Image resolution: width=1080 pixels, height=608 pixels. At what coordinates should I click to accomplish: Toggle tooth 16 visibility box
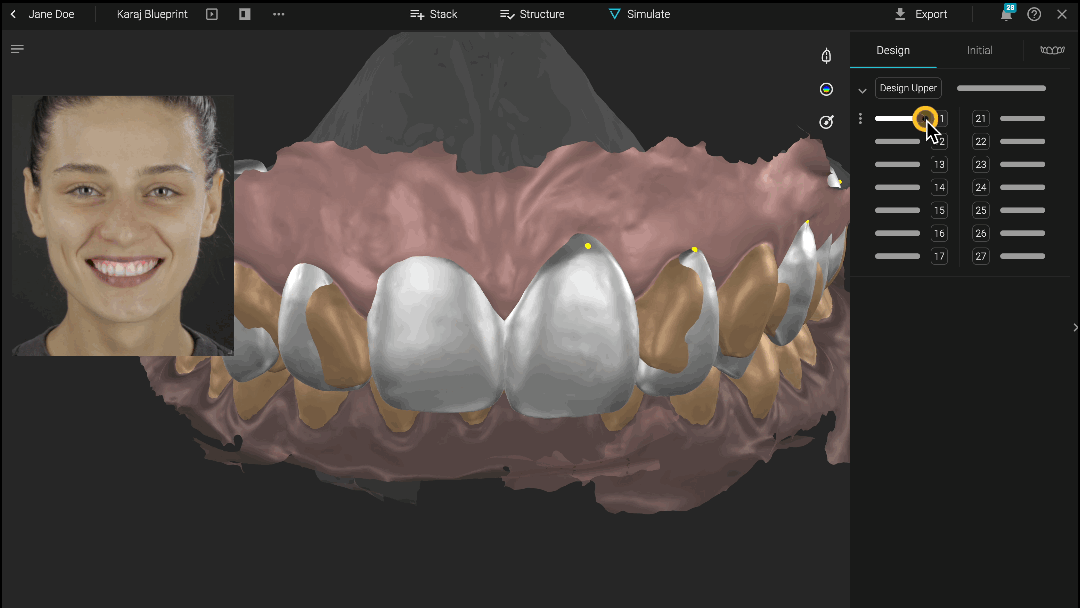coord(939,233)
